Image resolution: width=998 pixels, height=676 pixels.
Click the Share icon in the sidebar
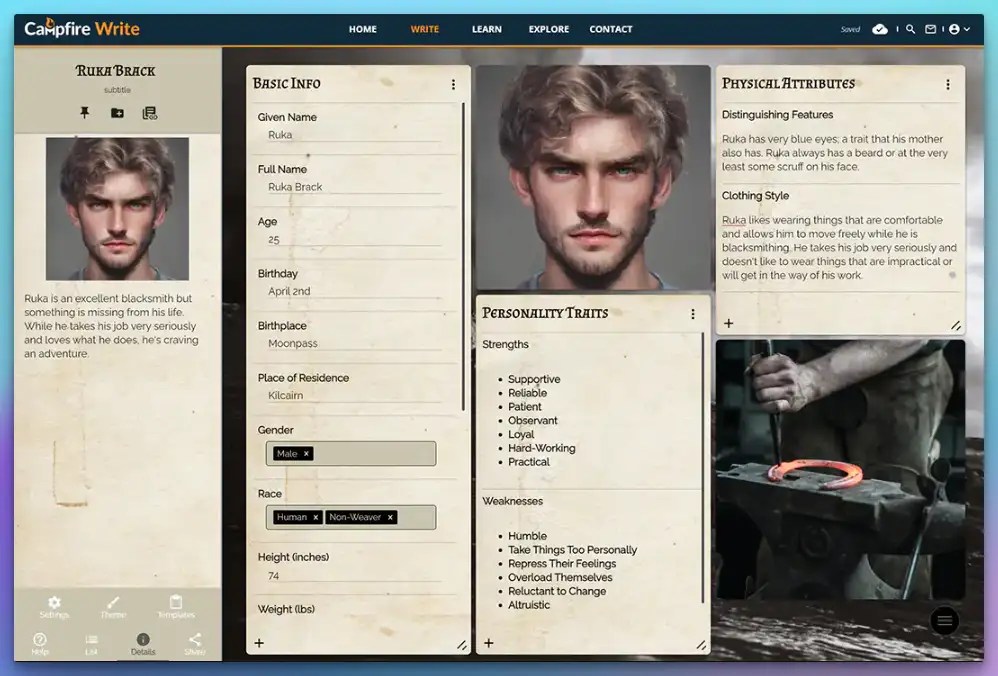195,644
